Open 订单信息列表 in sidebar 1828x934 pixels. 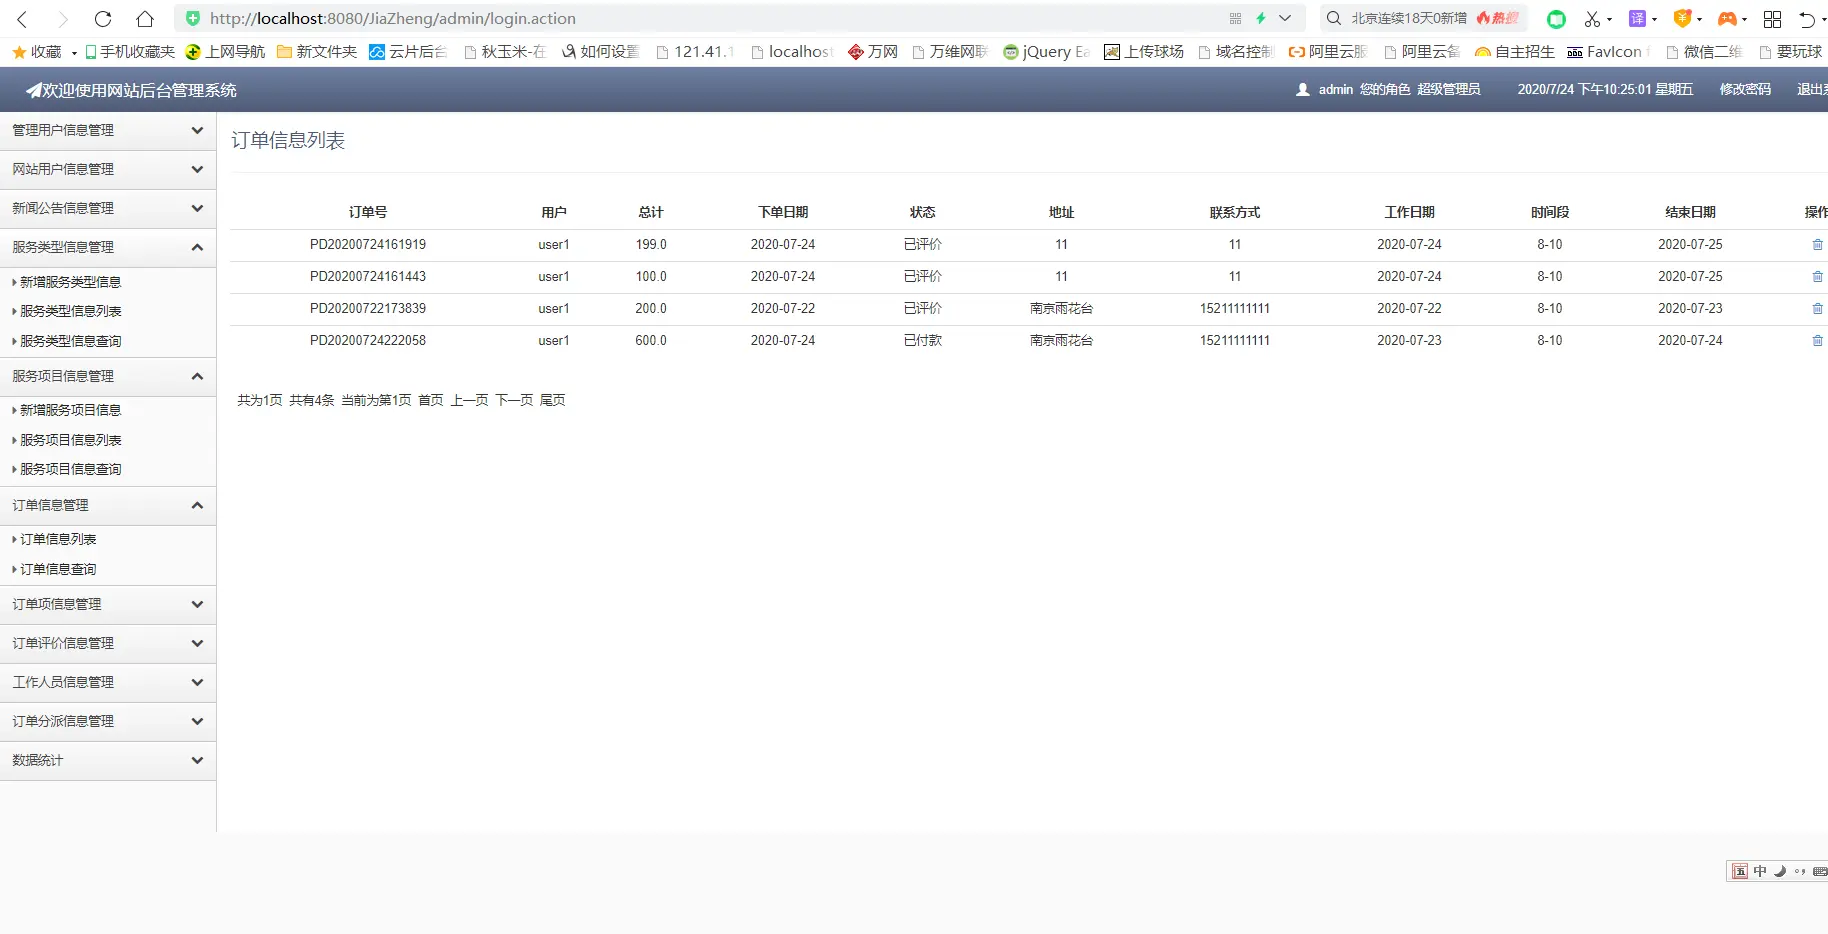[58, 539]
